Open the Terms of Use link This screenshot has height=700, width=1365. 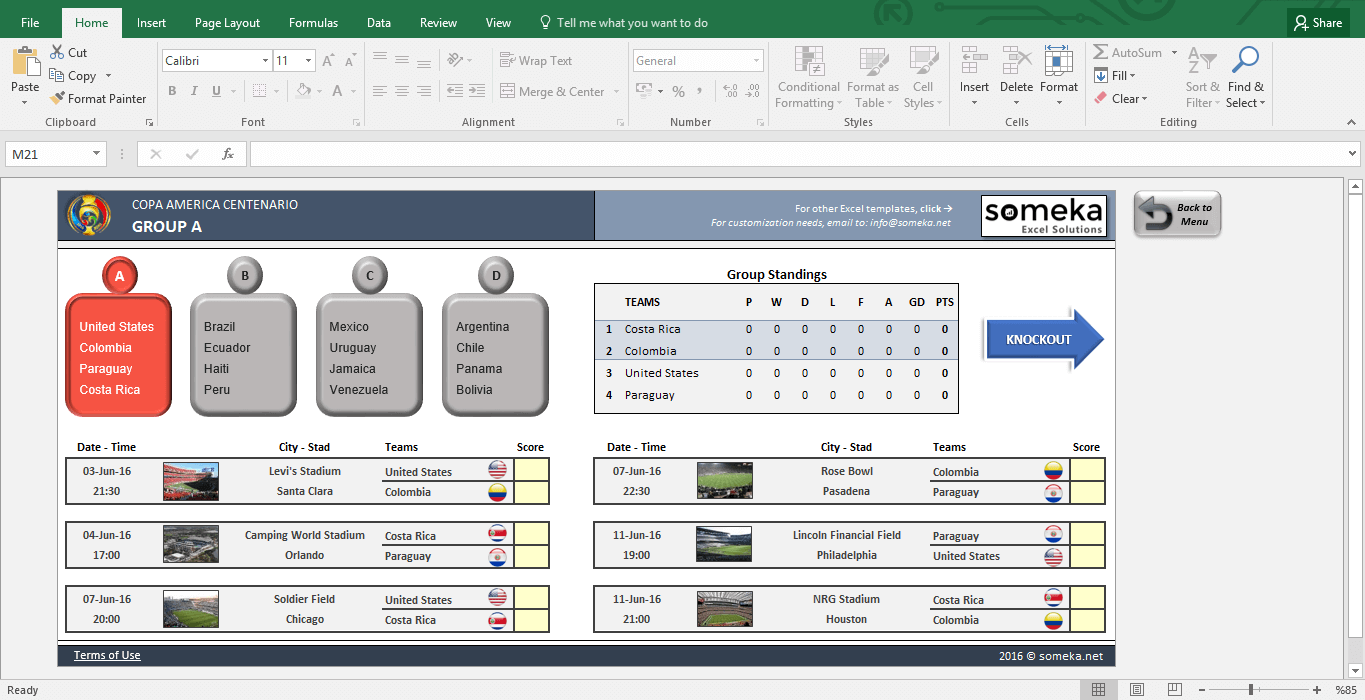(x=107, y=656)
